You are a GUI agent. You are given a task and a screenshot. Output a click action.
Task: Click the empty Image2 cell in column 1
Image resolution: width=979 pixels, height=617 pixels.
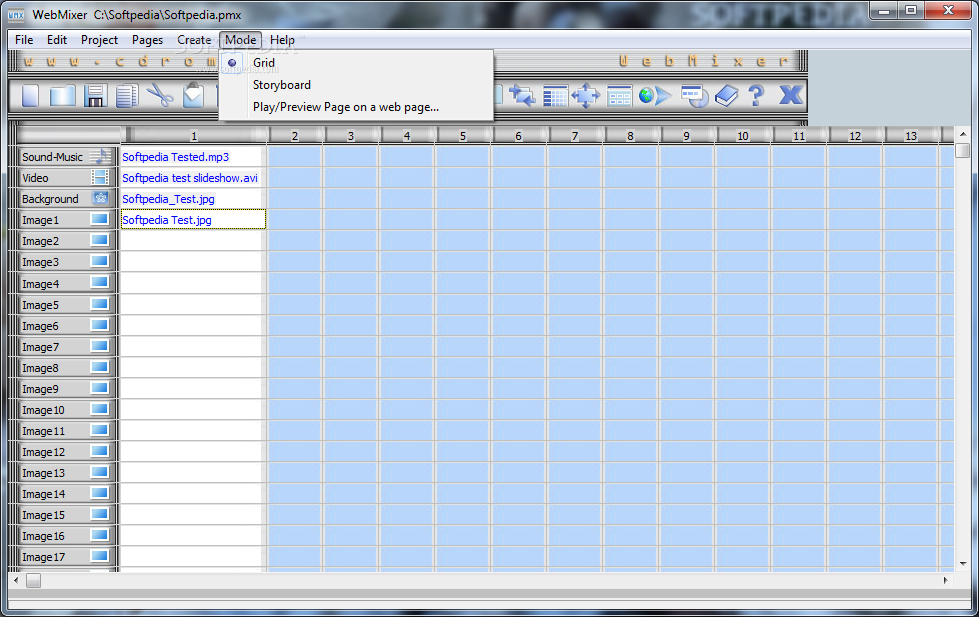(x=193, y=241)
